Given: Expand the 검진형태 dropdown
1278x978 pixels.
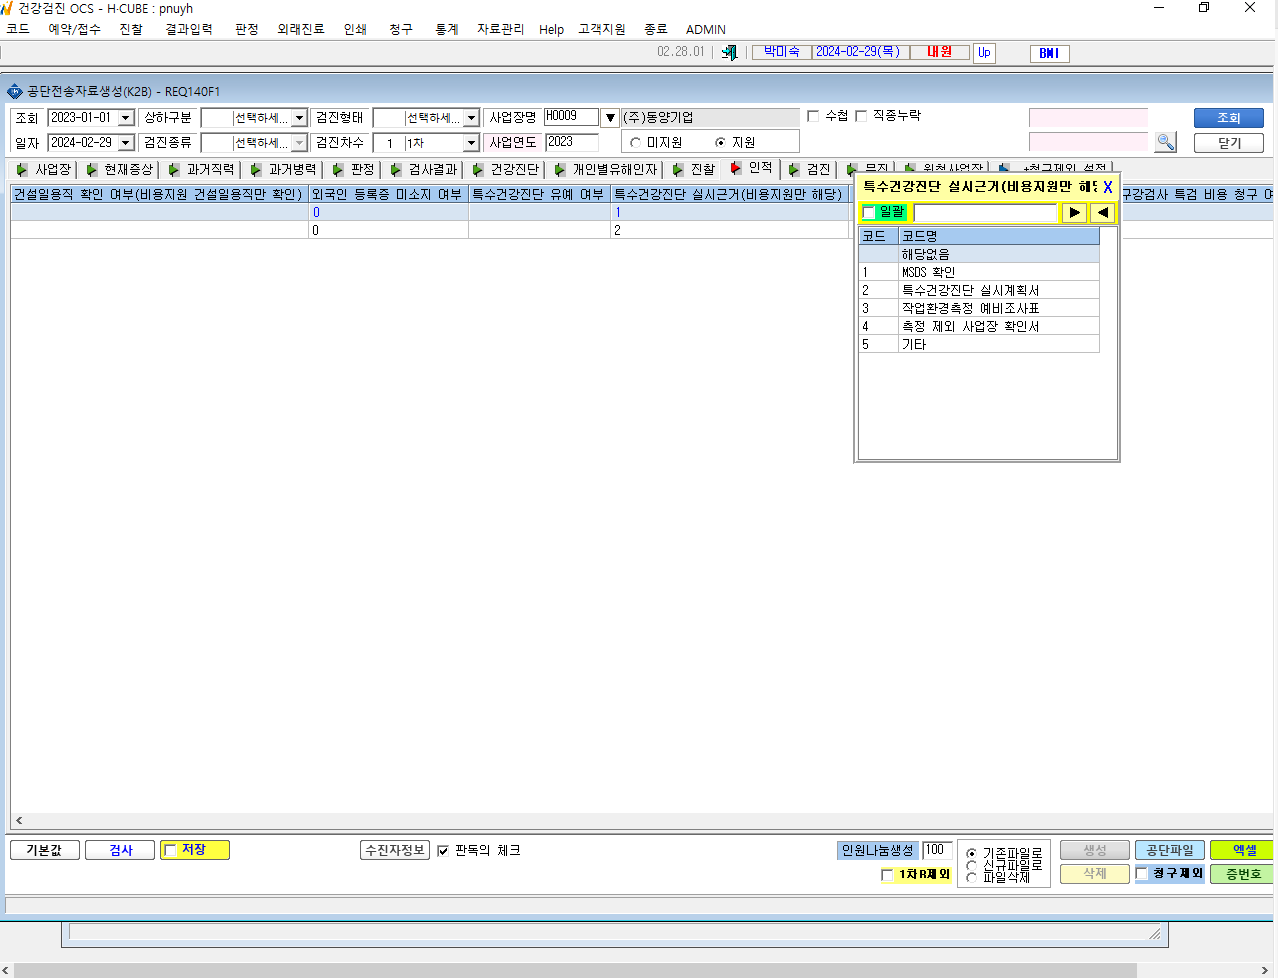Looking at the screenshot, I should (x=471, y=118).
